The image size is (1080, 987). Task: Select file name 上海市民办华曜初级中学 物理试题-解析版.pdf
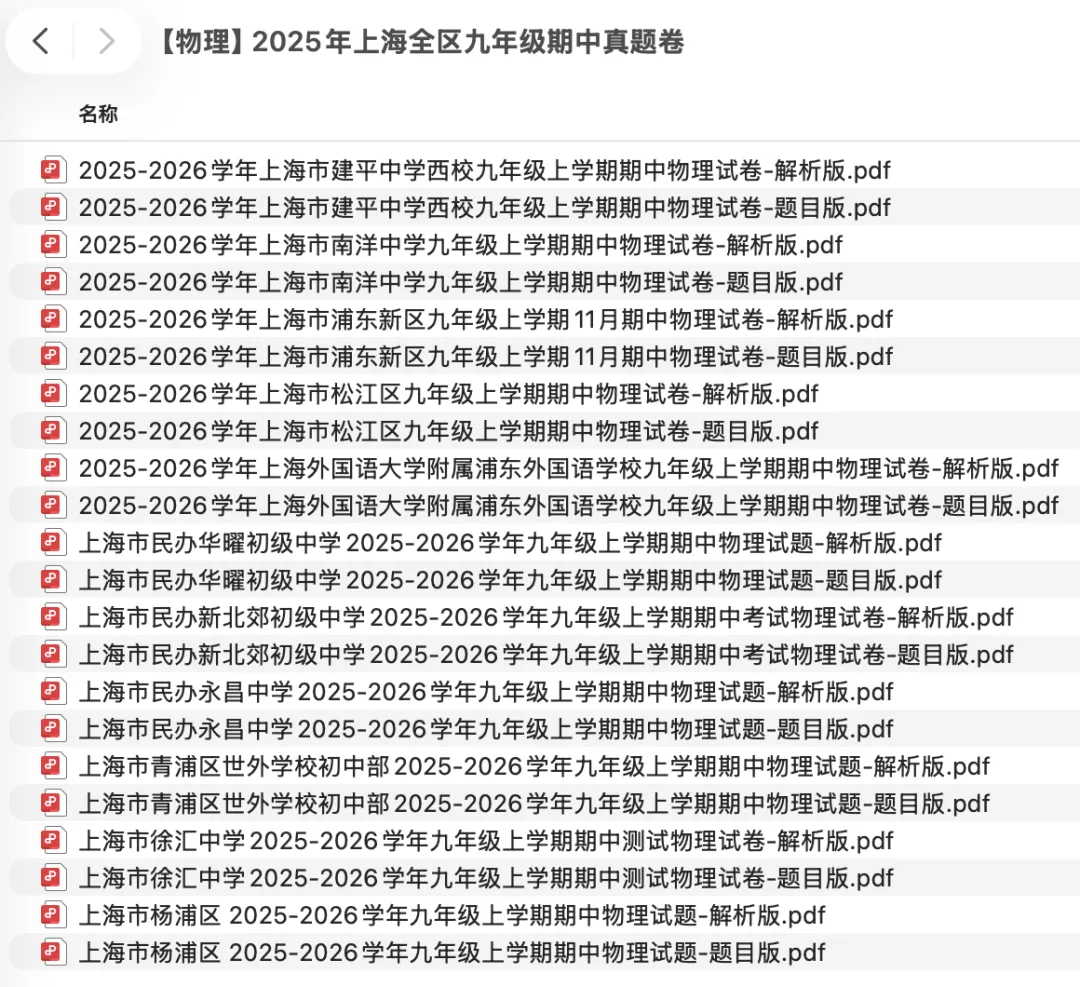pos(510,543)
